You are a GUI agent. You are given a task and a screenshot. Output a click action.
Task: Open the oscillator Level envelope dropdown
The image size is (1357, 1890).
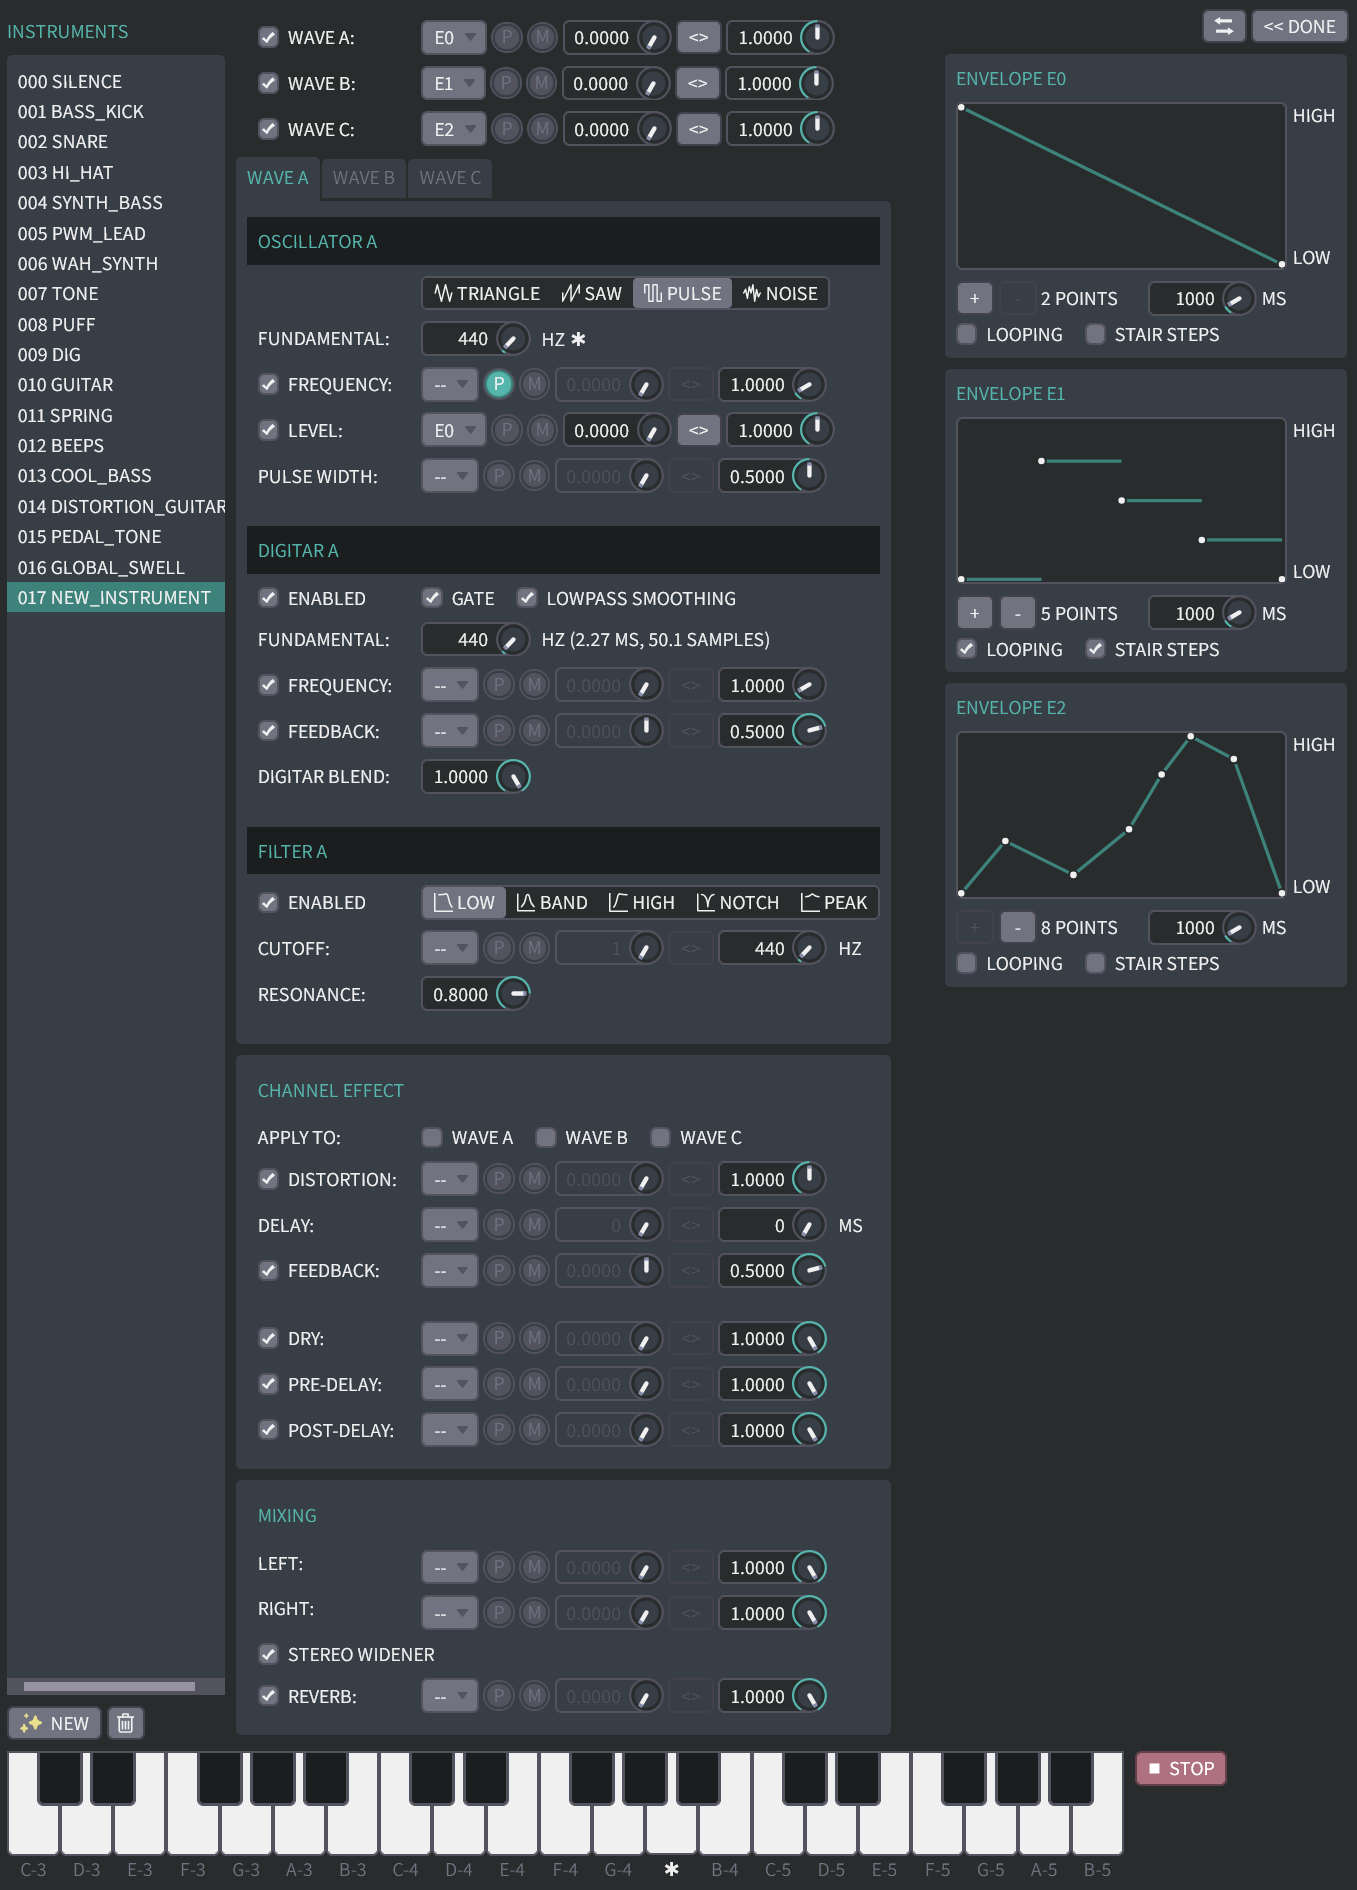[x=453, y=430]
